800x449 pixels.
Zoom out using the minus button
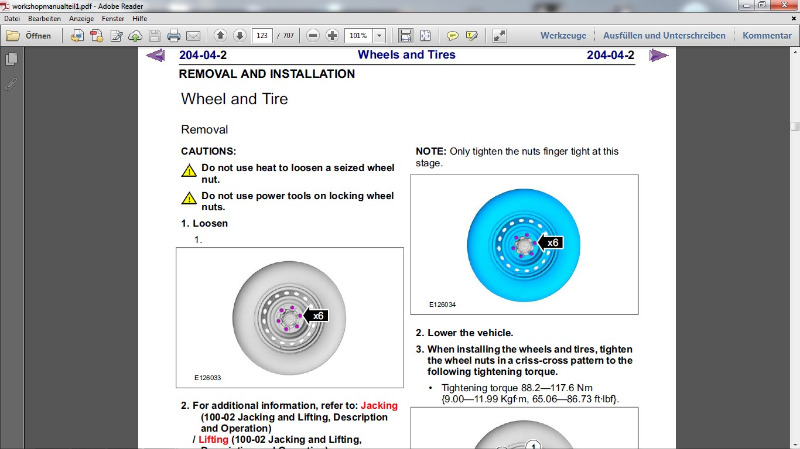(x=313, y=36)
